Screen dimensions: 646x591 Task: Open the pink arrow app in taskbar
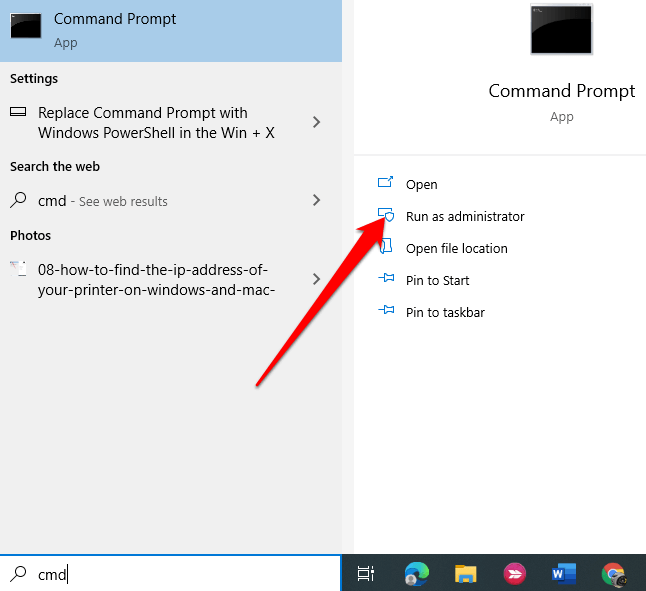(x=515, y=573)
